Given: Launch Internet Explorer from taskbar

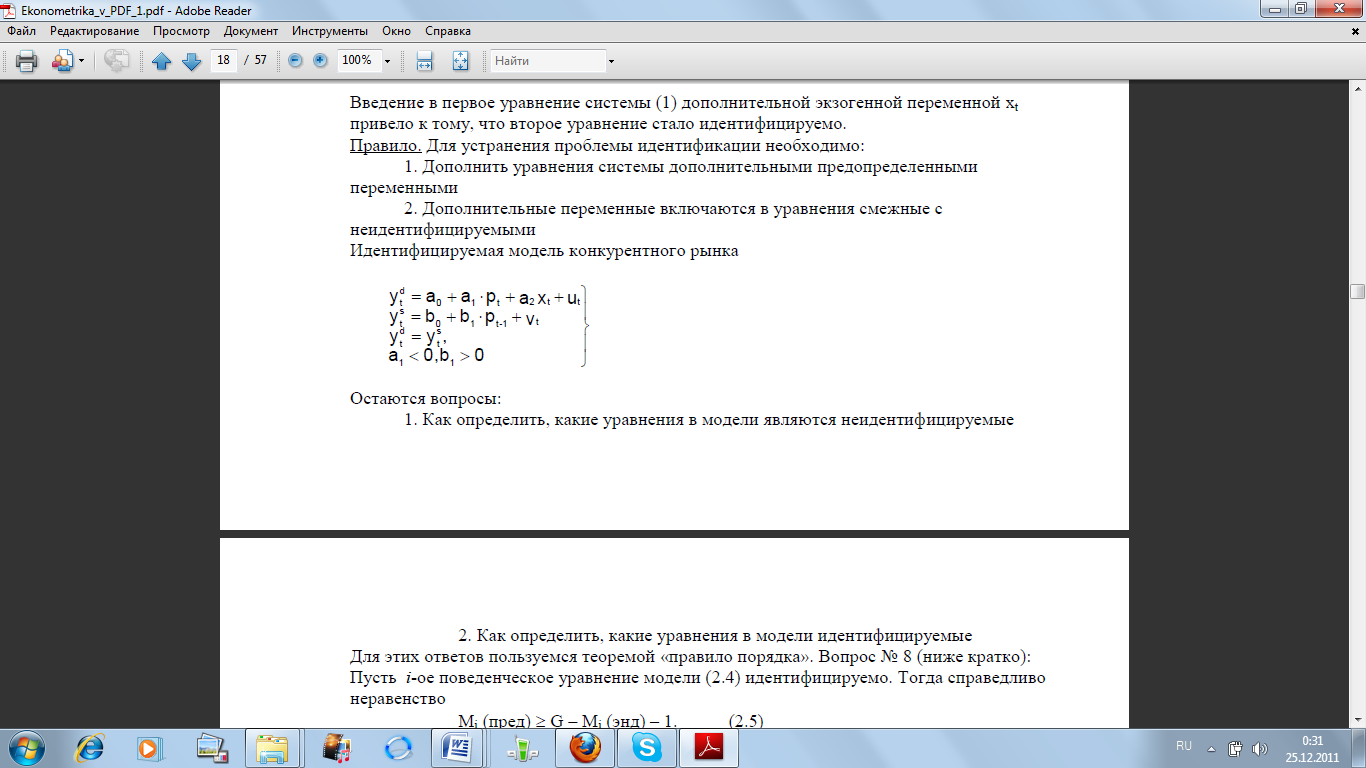Looking at the screenshot, I should click(x=90, y=747).
